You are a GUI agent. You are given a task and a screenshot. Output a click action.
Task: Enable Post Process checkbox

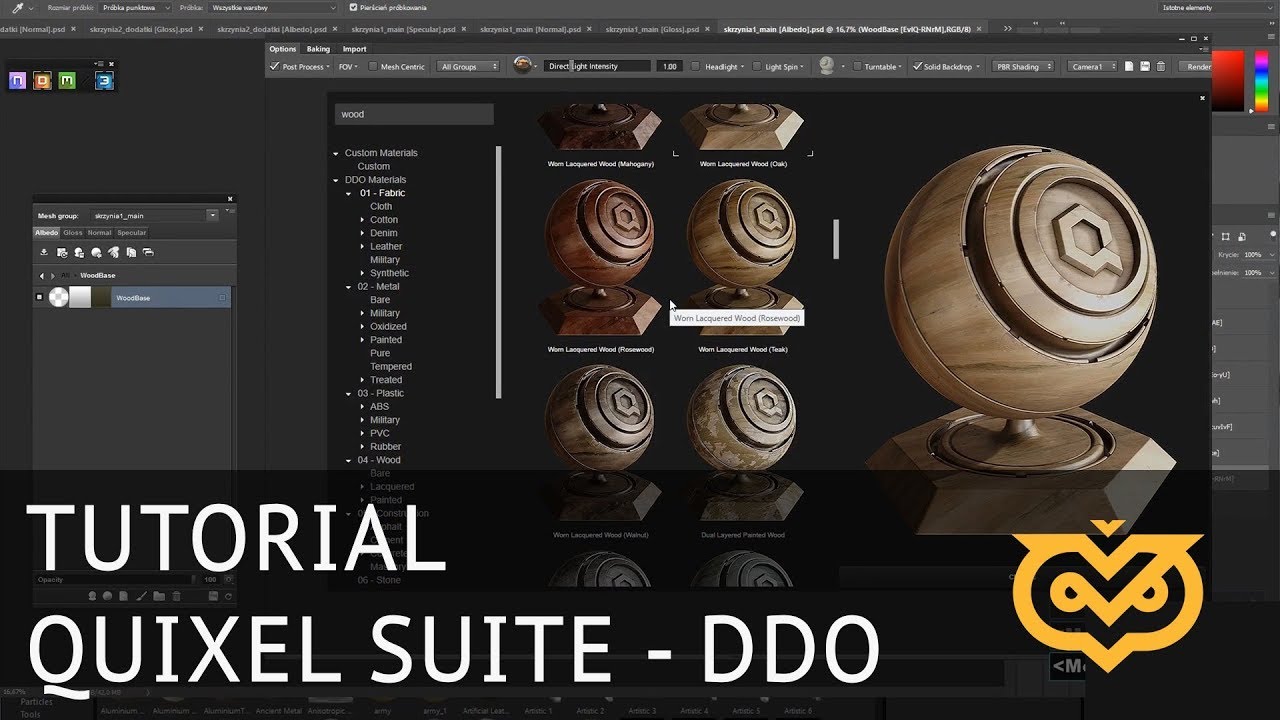point(275,67)
